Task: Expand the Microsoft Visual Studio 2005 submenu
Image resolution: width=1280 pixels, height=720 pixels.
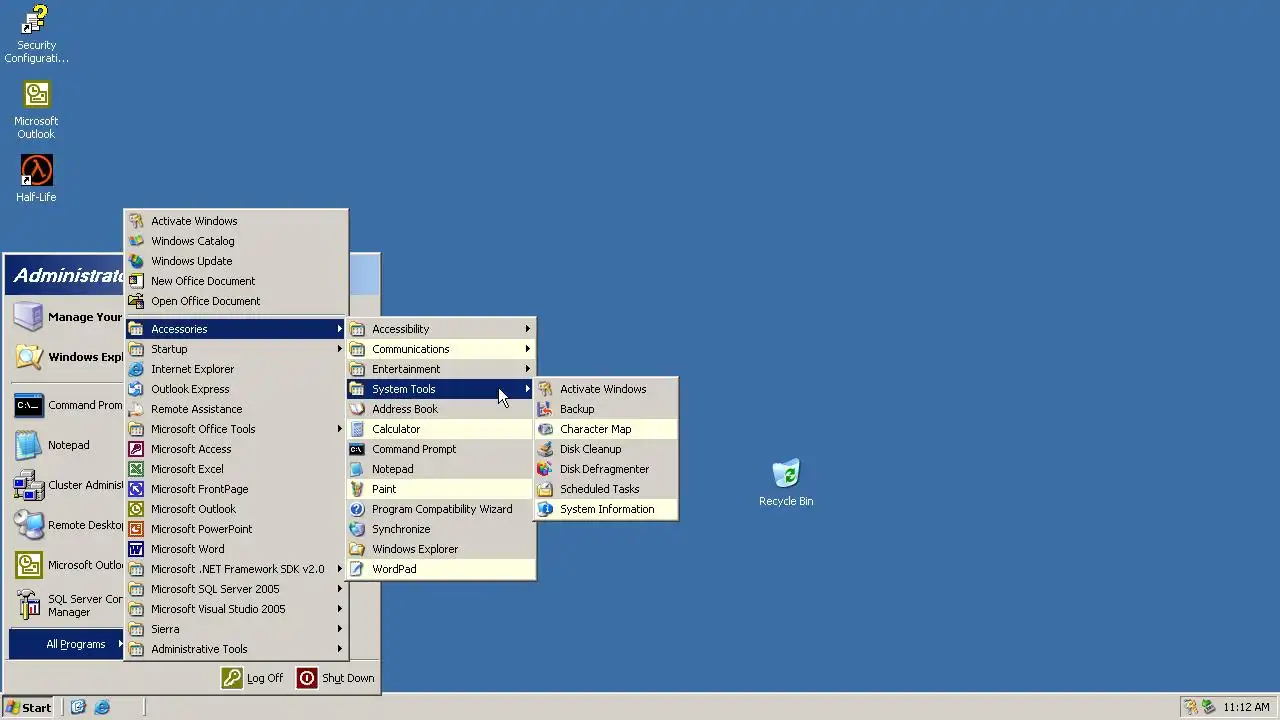Action: pyautogui.click(x=236, y=609)
